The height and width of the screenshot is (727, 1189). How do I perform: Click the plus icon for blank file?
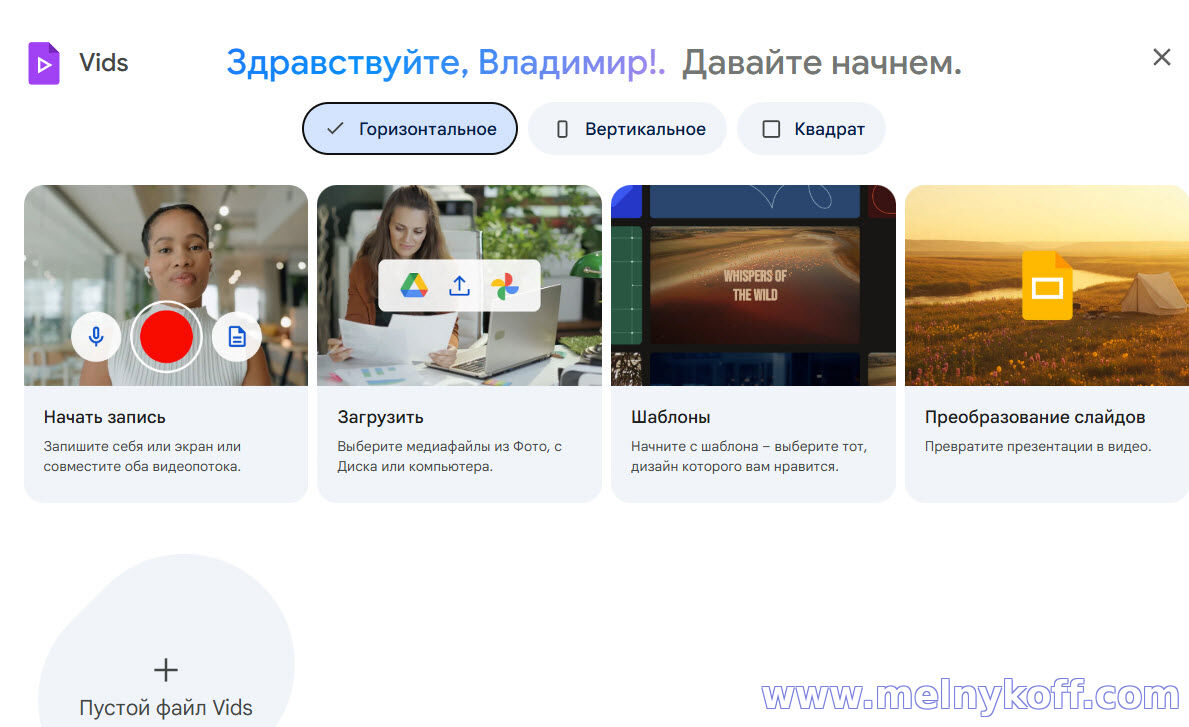[166, 669]
